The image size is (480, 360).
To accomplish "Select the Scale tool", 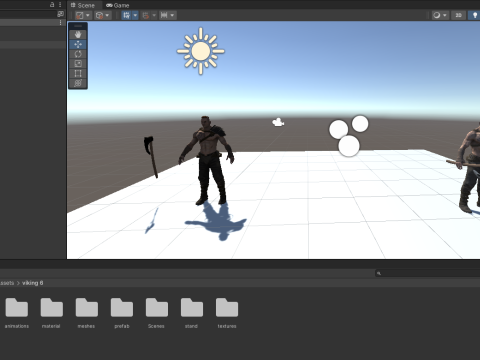I will tap(78, 64).
